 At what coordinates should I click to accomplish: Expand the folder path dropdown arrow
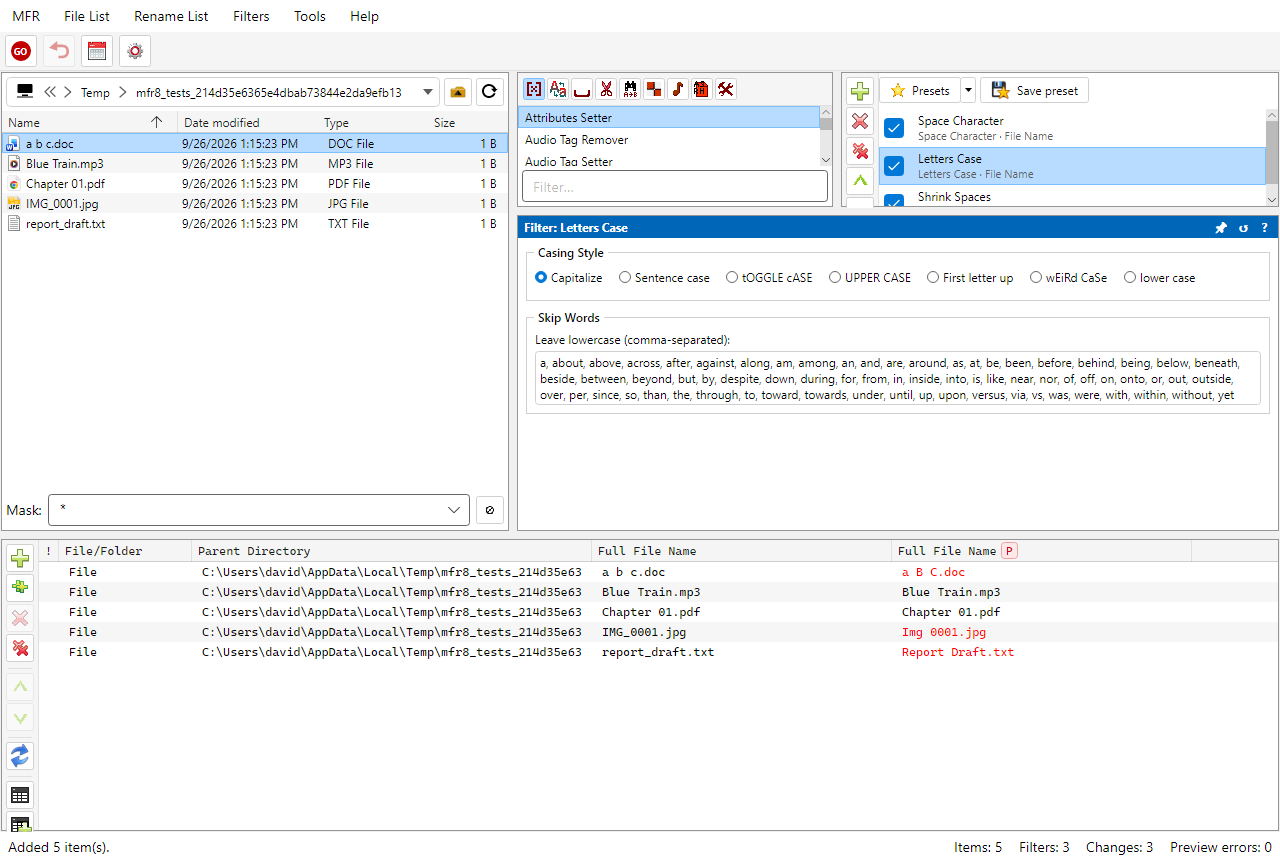(x=428, y=92)
